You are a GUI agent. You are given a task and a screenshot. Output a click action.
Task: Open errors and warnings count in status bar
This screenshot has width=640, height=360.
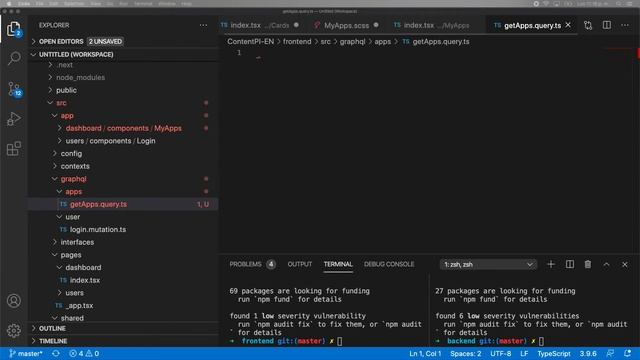84,353
